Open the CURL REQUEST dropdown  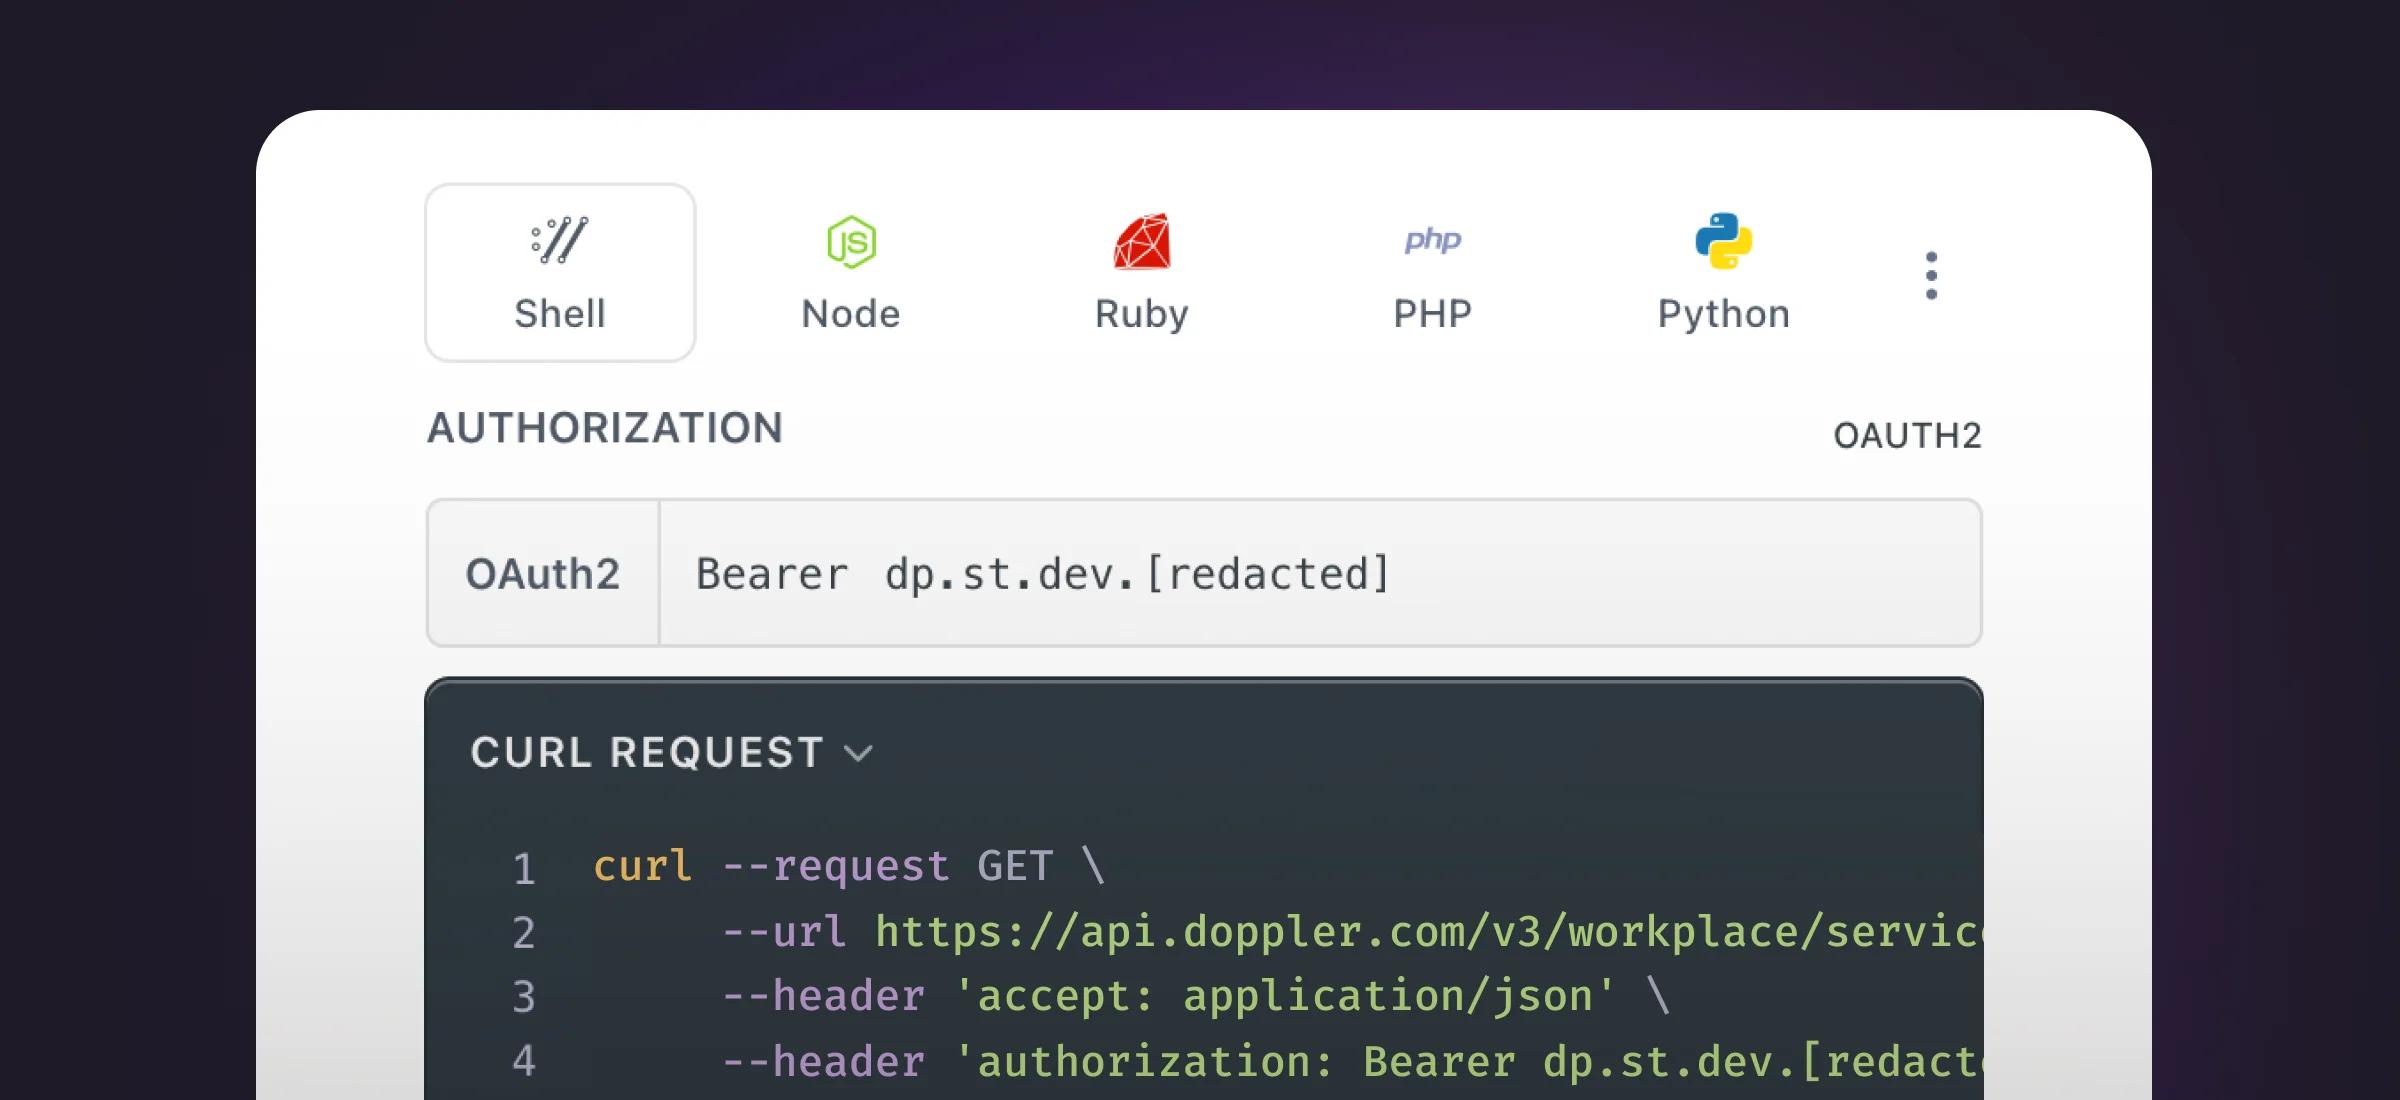[647, 752]
